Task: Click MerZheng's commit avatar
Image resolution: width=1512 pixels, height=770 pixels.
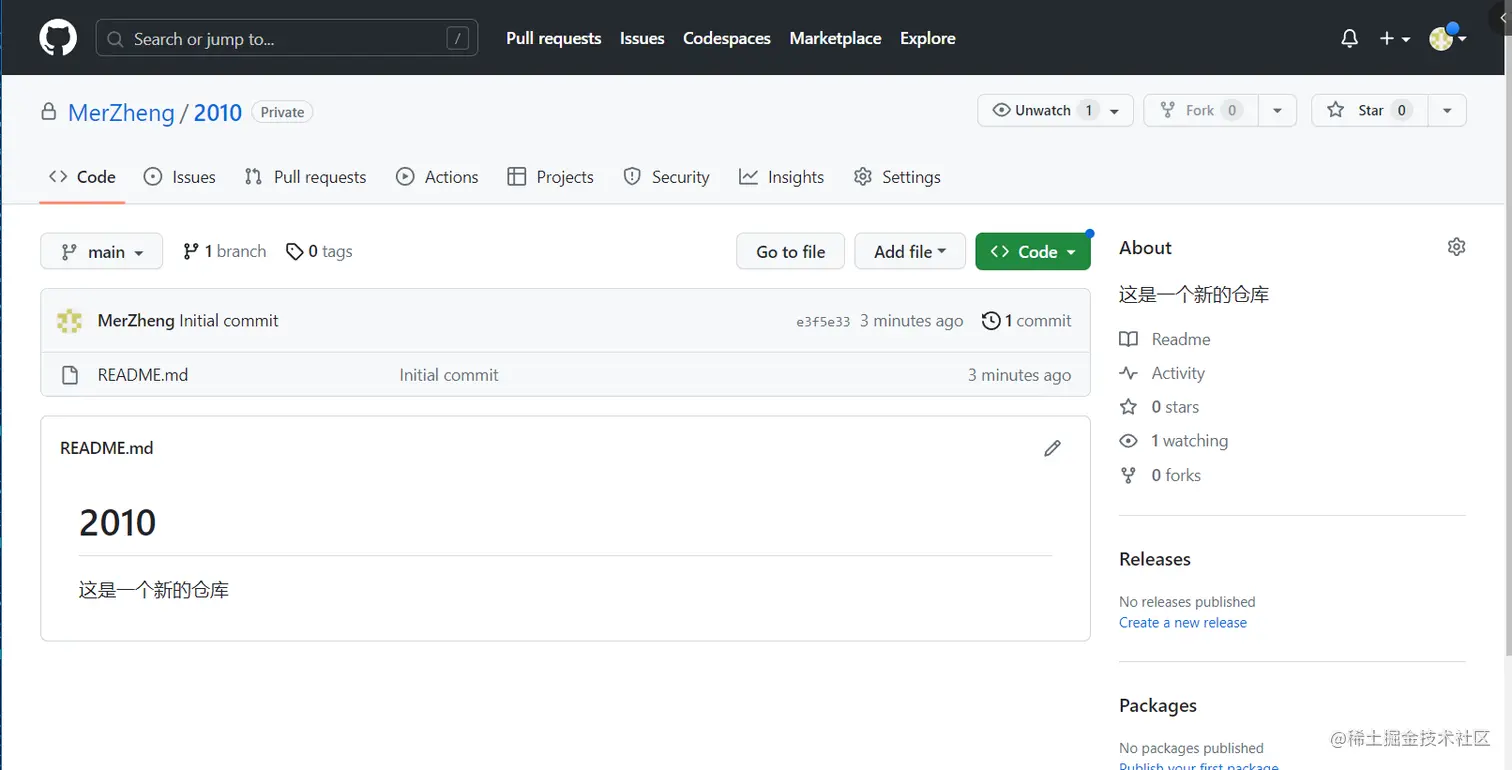Action: tap(69, 321)
